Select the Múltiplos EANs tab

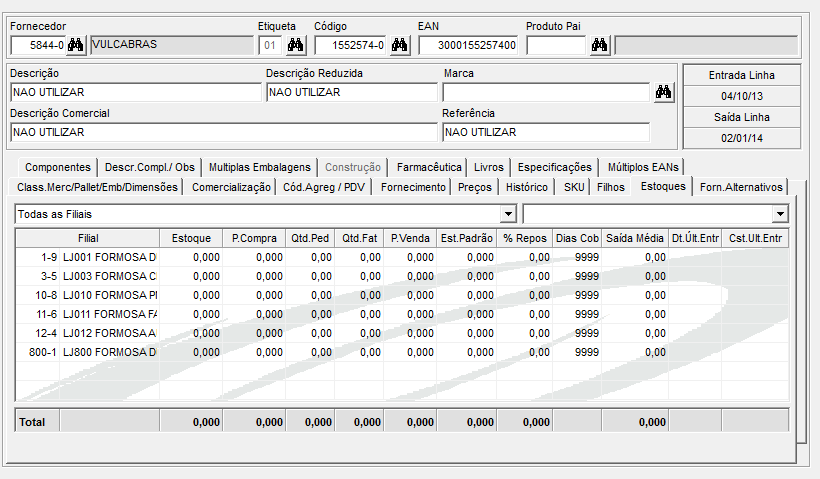(x=643, y=167)
